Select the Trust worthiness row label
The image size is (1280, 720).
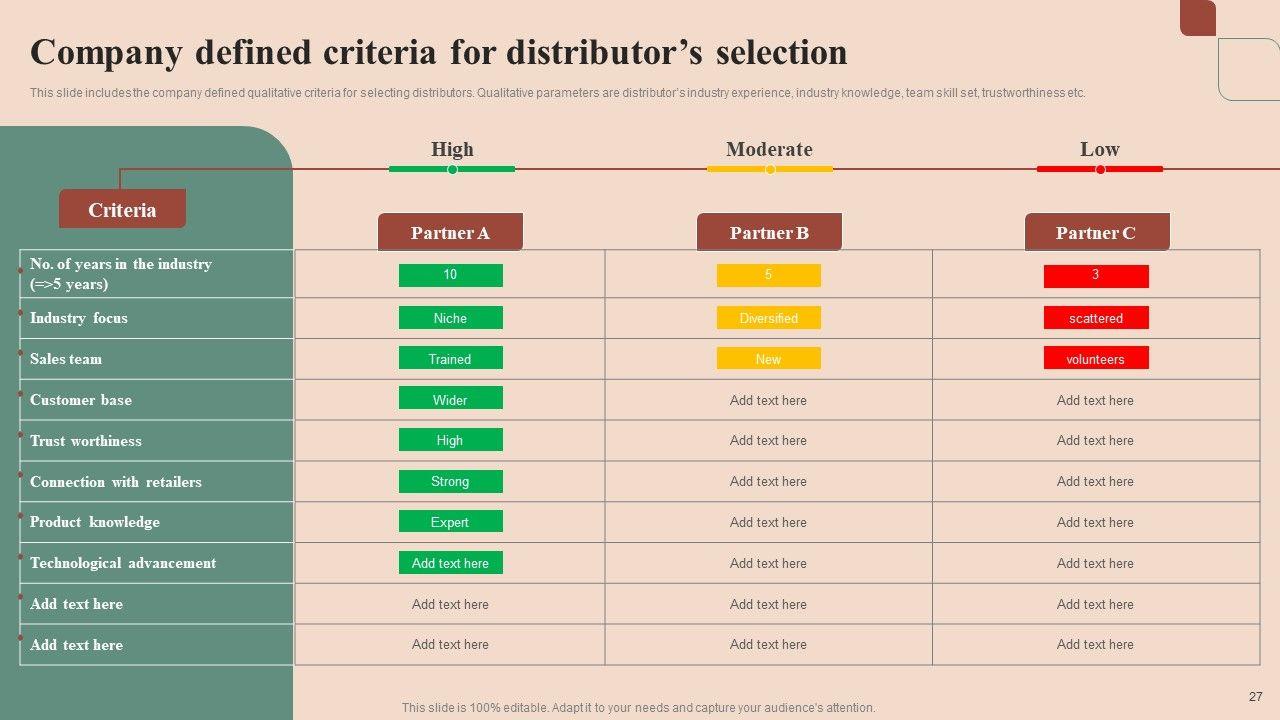point(86,441)
